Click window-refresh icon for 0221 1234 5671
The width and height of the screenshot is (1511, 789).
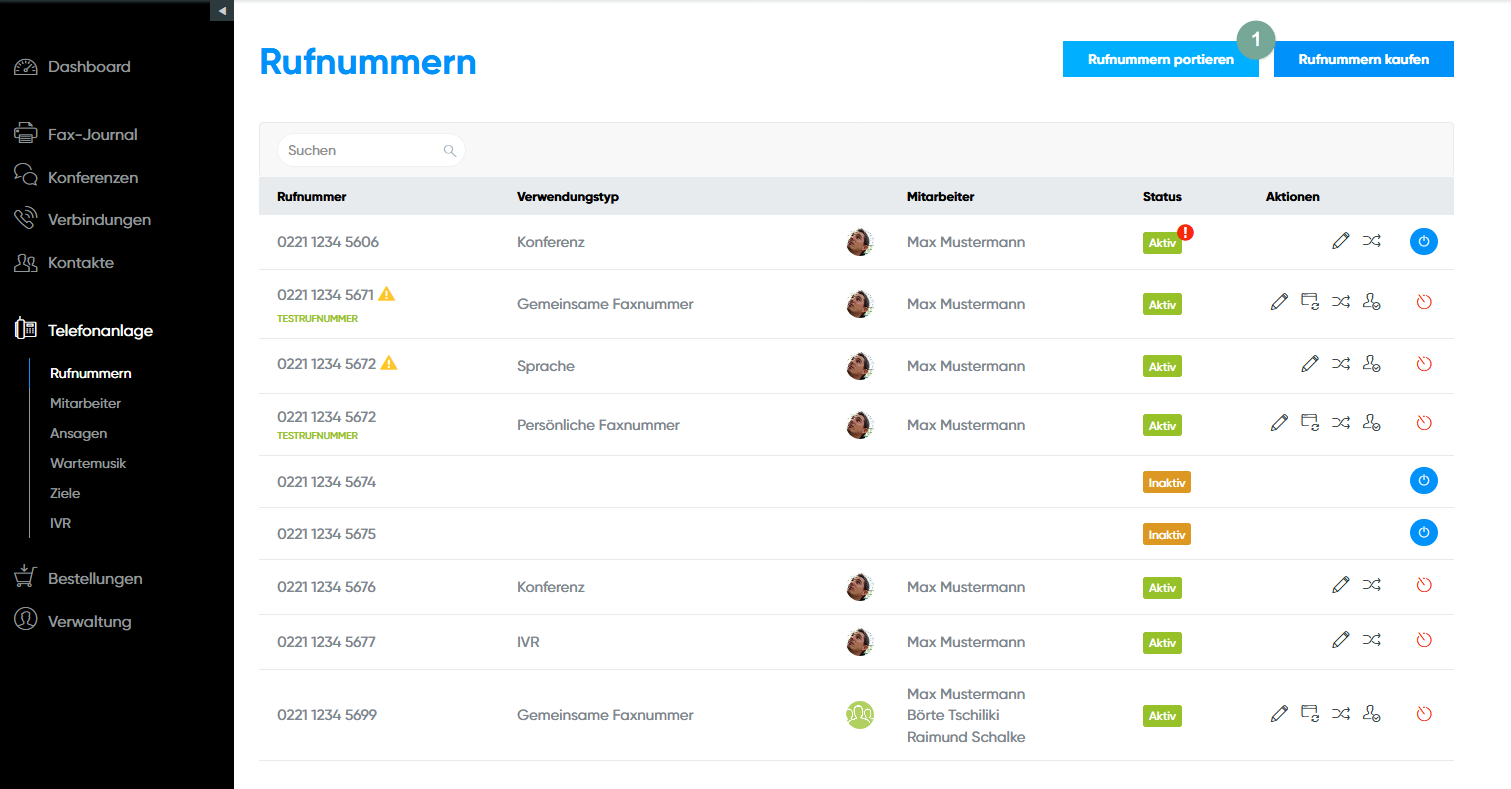click(1310, 301)
